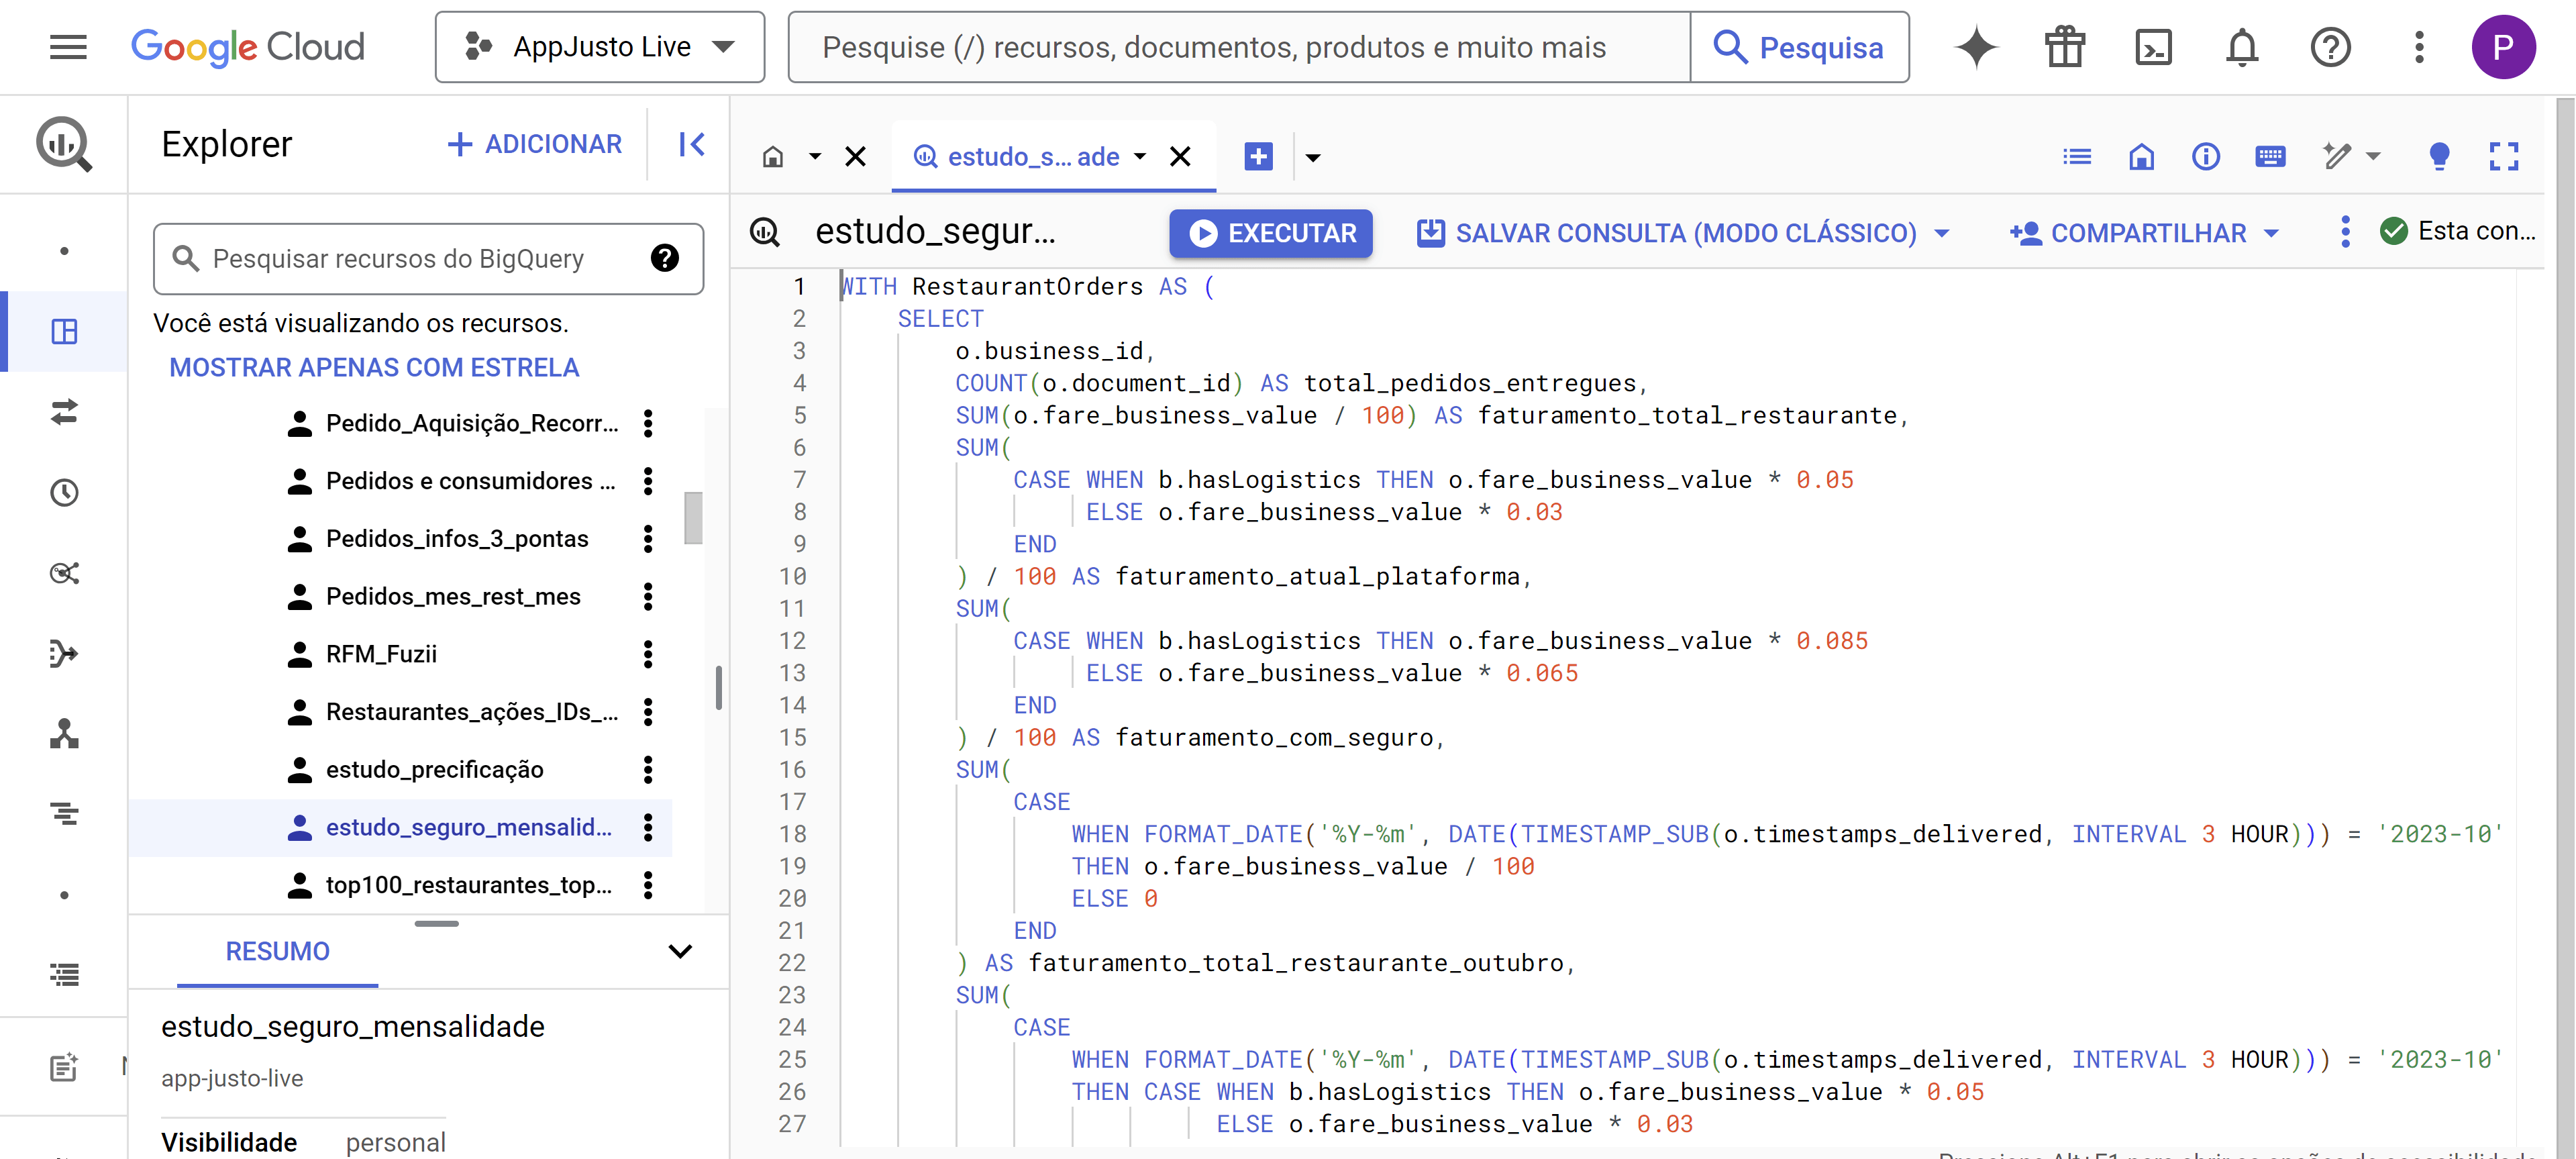Open the Gemini AI sparkle assistant
The width and height of the screenshot is (2576, 1159).
coord(1976,47)
